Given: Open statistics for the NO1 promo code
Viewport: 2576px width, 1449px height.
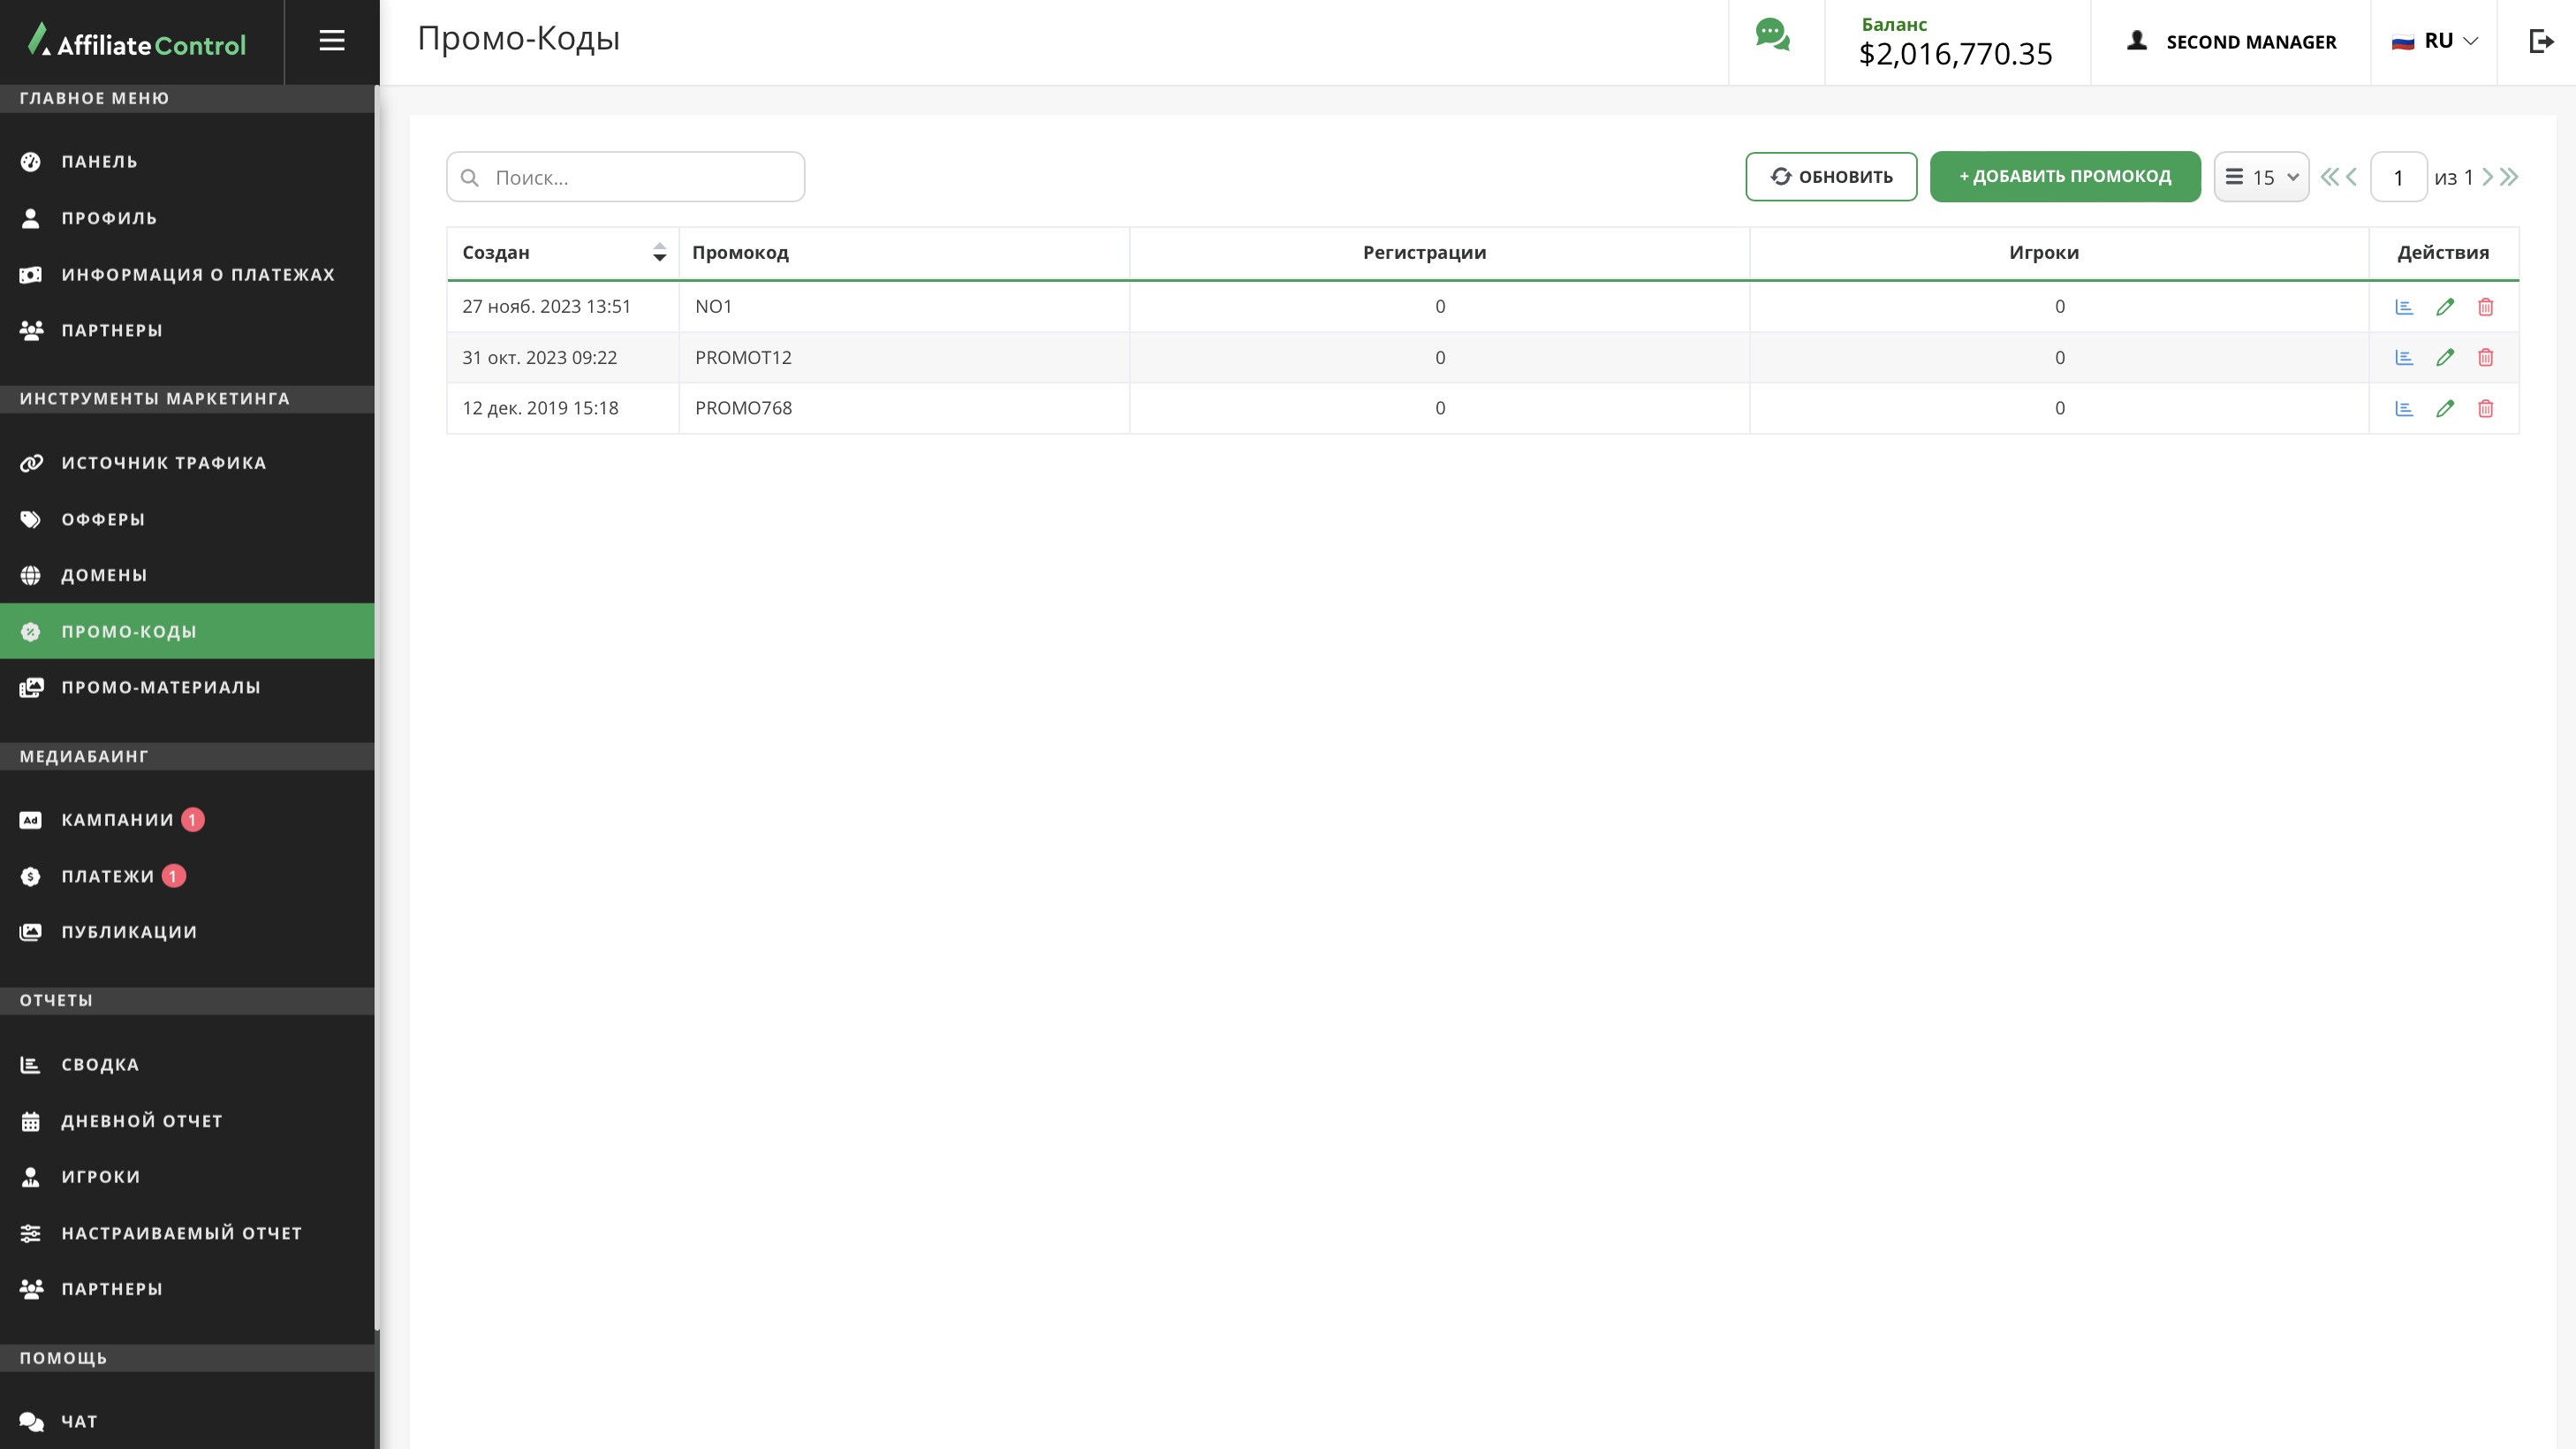Looking at the screenshot, I should pos(2404,307).
